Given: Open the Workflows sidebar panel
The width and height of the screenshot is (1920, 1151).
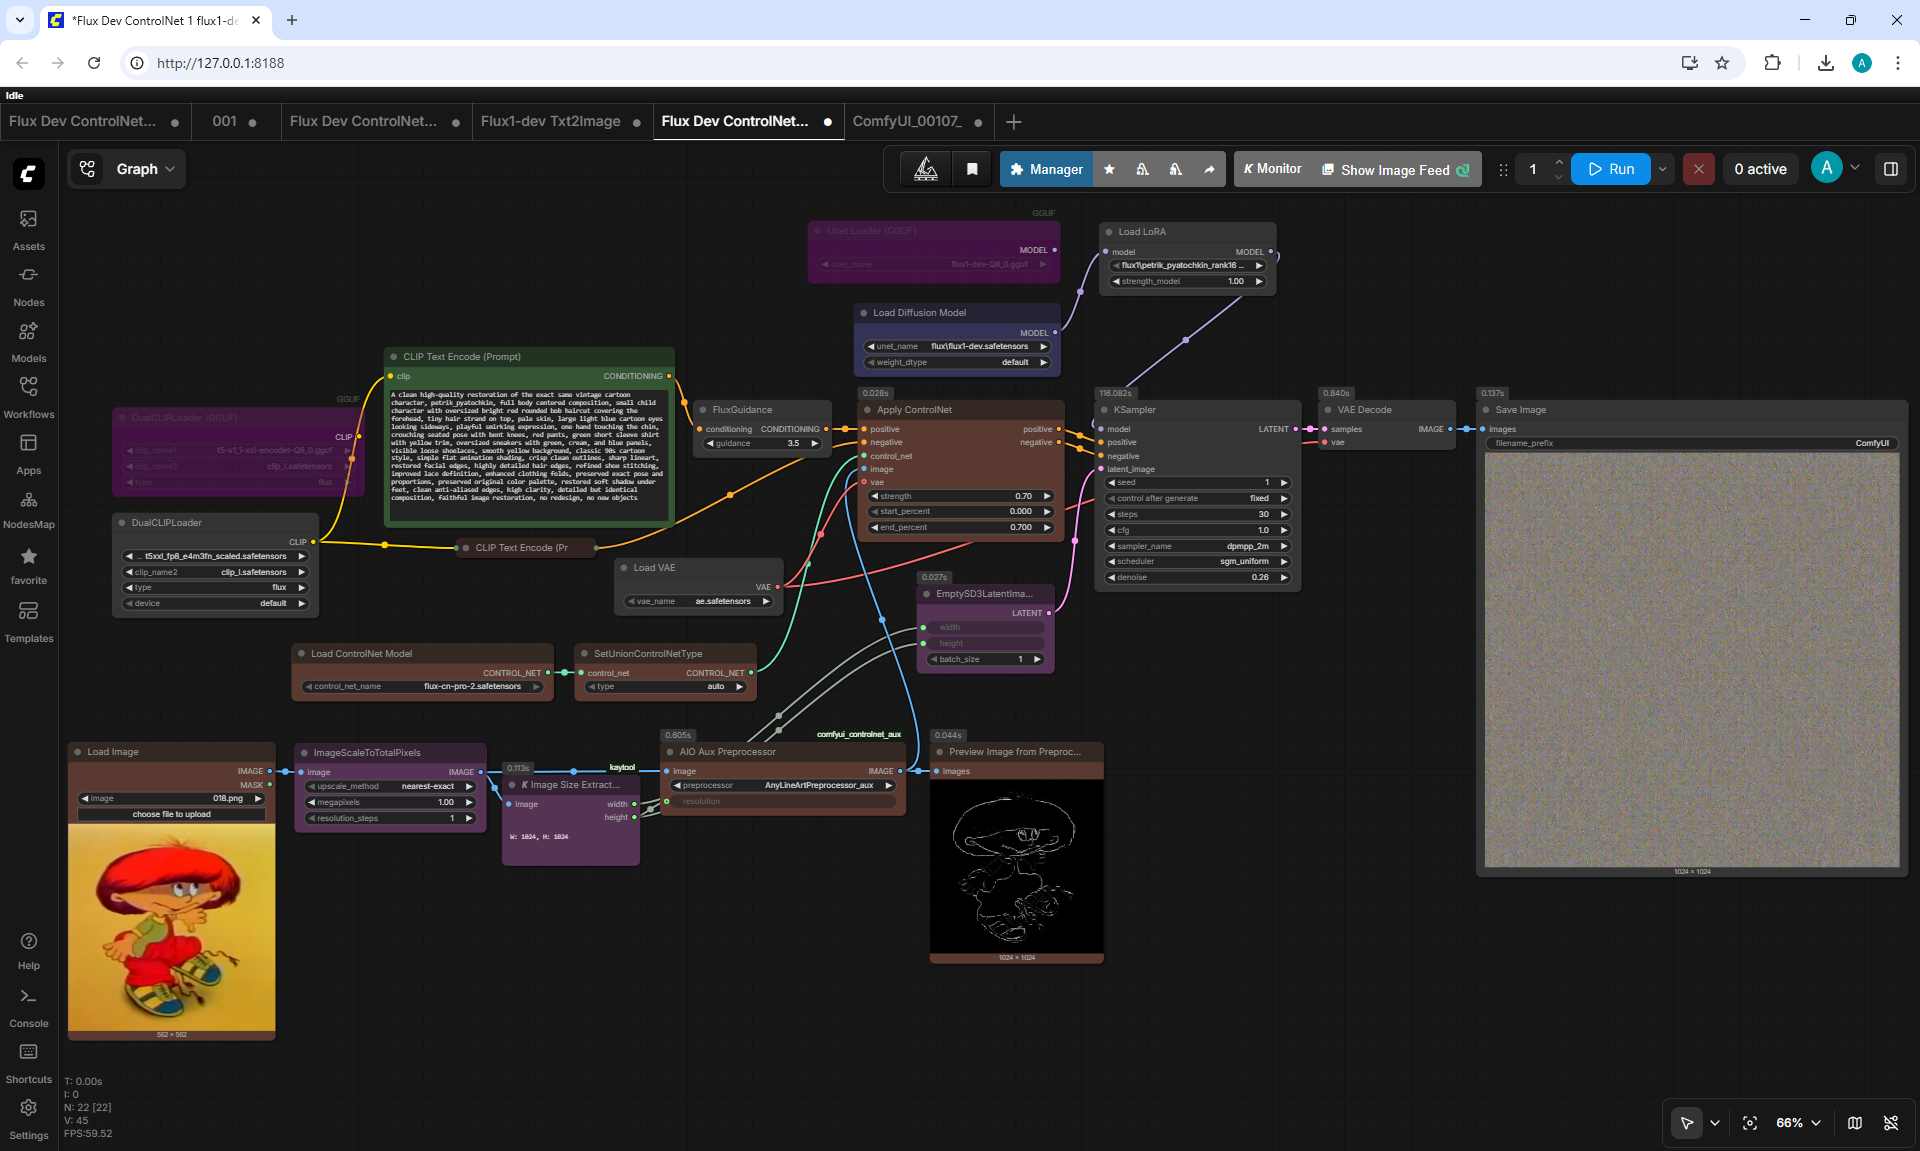Looking at the screenshot, I should tap(28, 397).
